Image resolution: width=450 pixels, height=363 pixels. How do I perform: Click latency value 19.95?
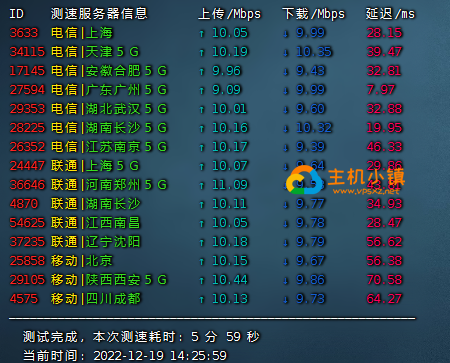tap(384, 128)
